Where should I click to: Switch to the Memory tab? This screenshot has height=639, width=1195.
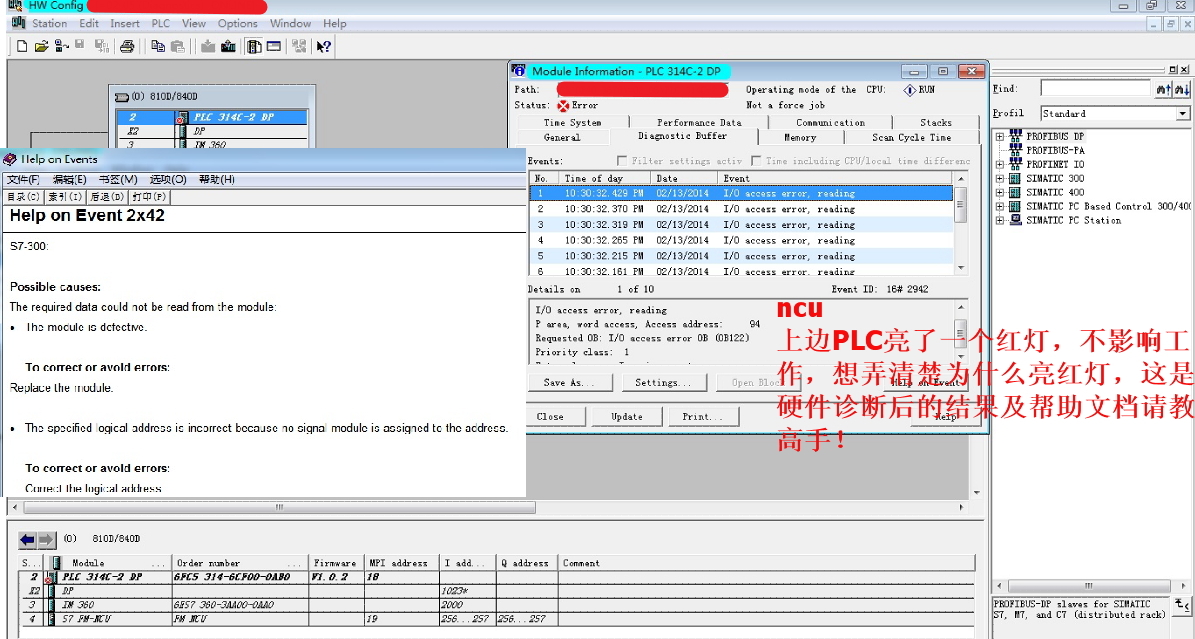point(800,137)
